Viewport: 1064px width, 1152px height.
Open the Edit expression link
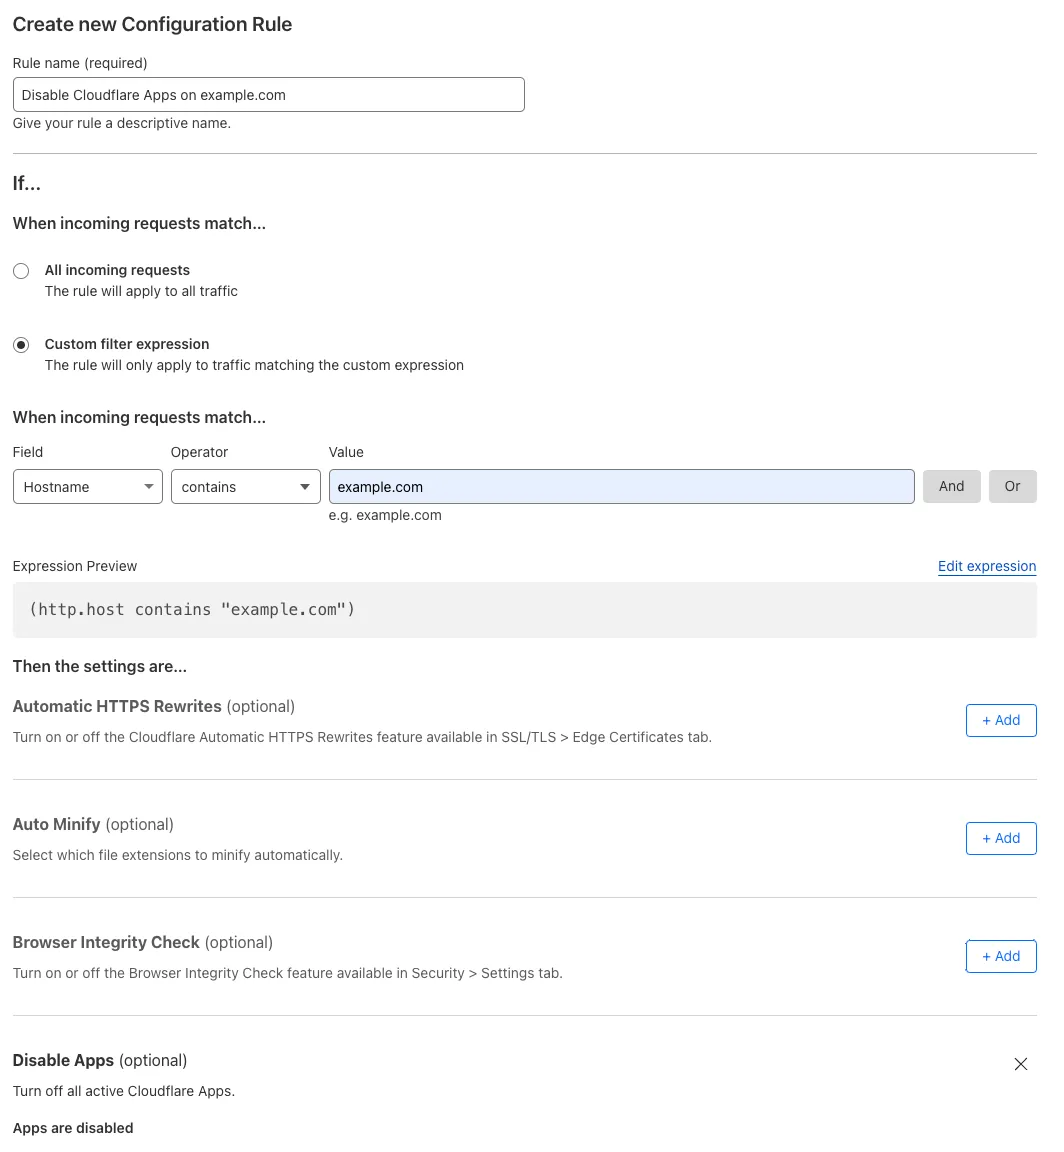pos(987,566)
